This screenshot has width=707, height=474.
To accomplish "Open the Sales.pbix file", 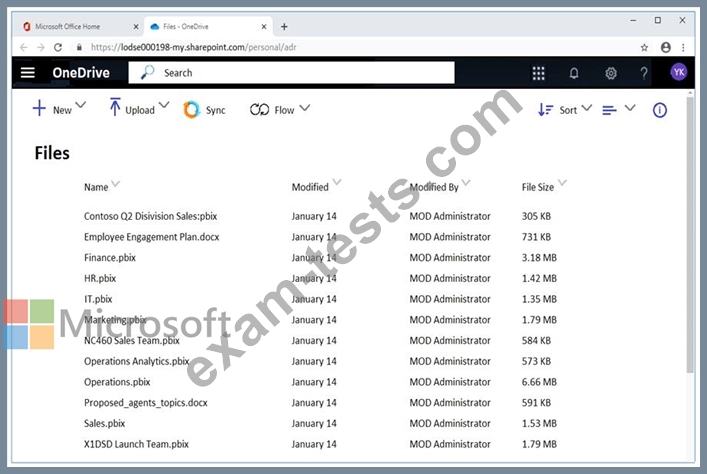I will pos(104,423).
